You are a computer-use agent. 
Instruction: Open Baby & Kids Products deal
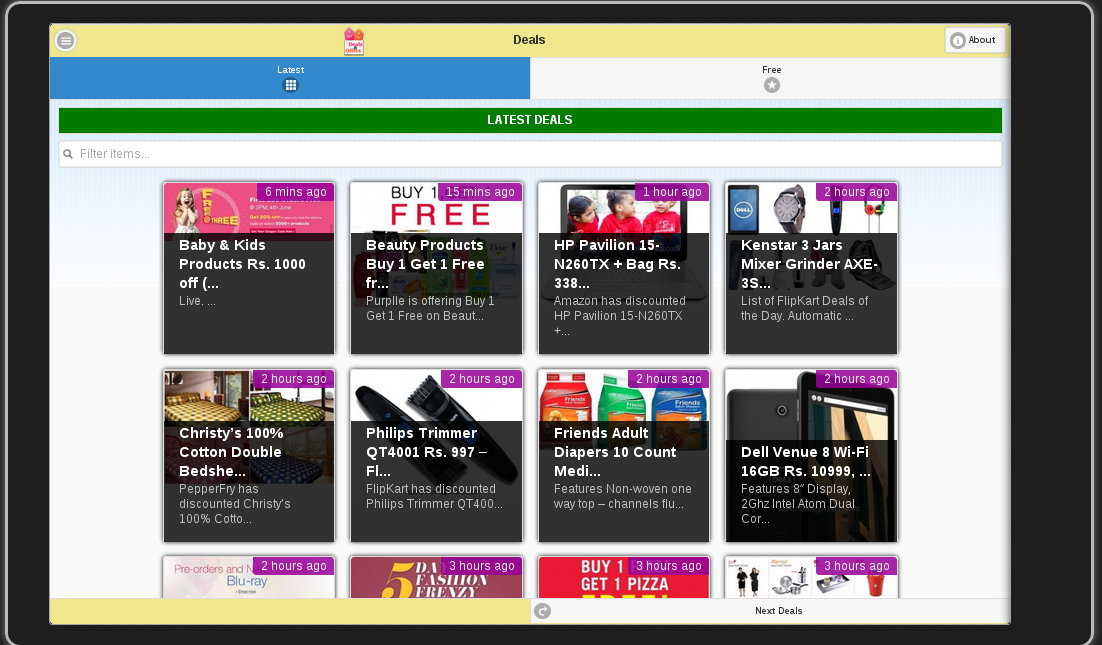coord(249,268)
